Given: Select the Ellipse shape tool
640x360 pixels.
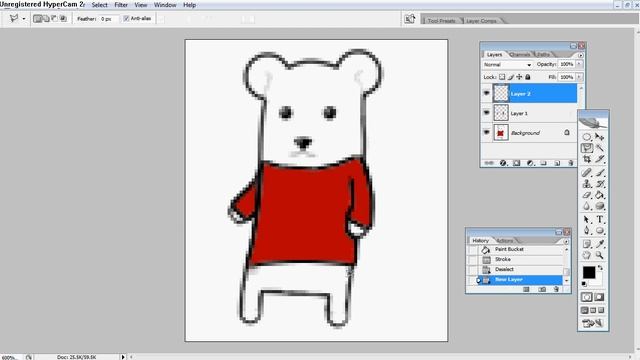Looking at the screenshot, I should (x=599, y=231).
